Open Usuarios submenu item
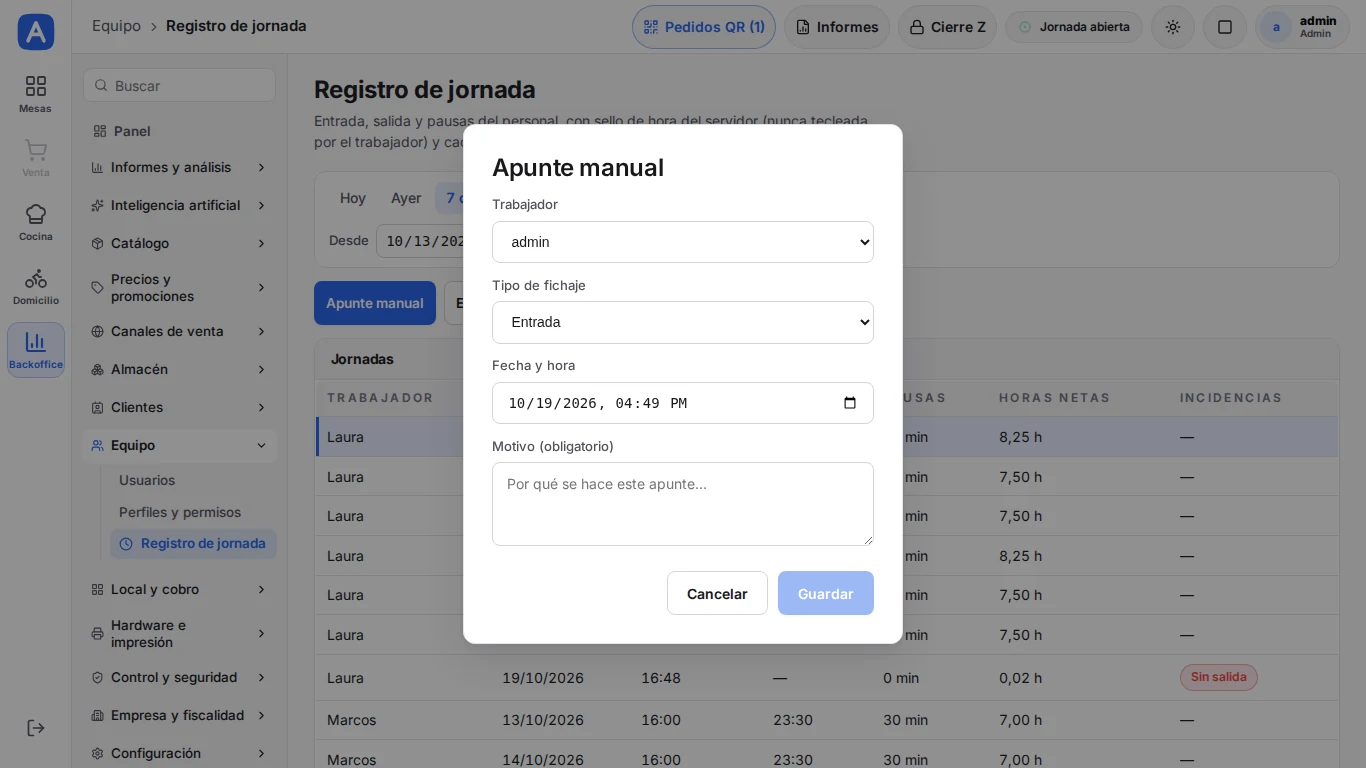Image resolution: width=1366 pixels, height=768 pixels. tap(193, 480)
